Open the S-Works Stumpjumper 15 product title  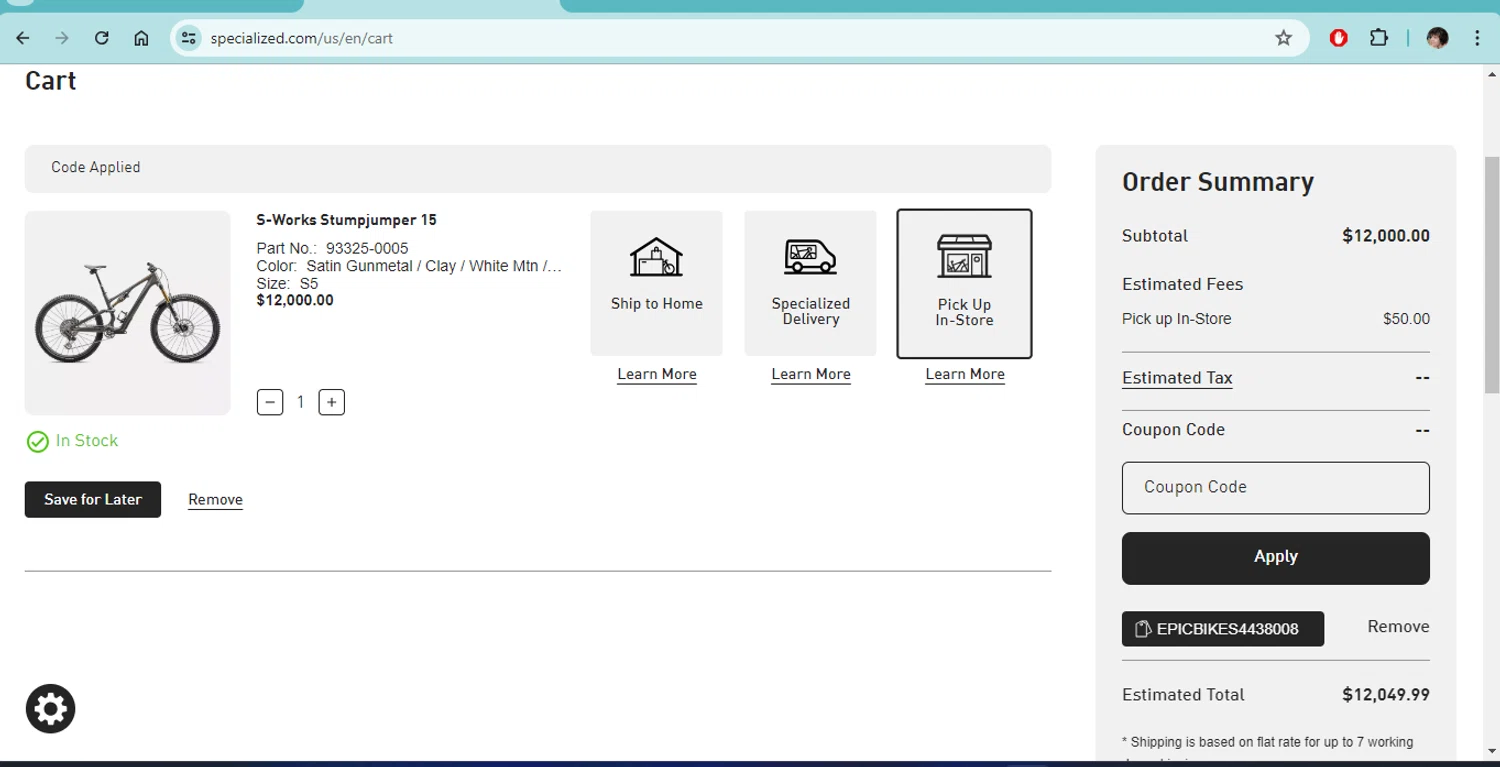point(346,220)
